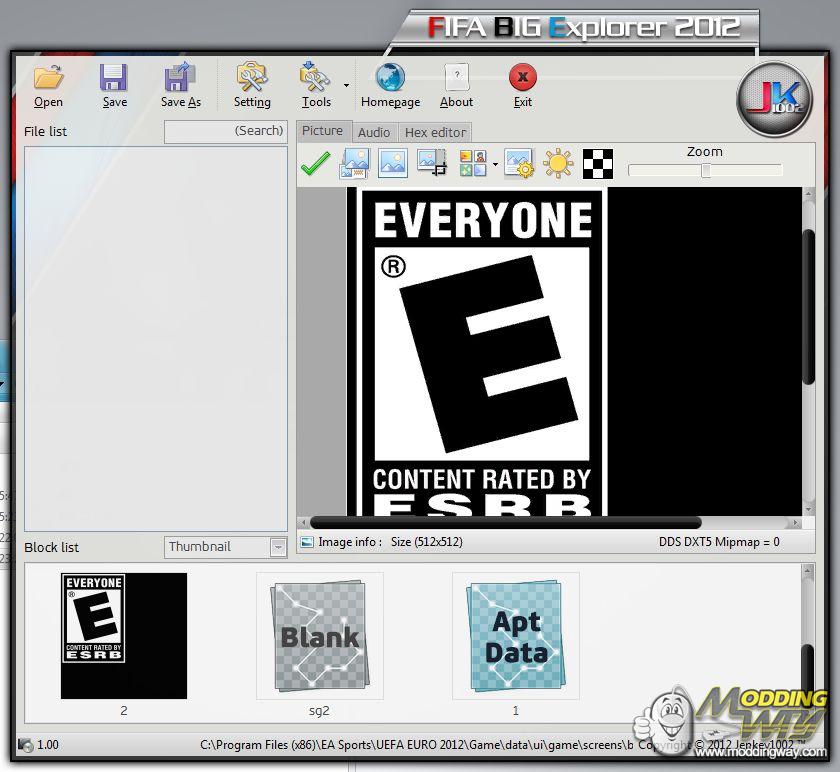Click the Save floppy disk icon
This screenshot has width=840, height=772.
pos(114,78)
